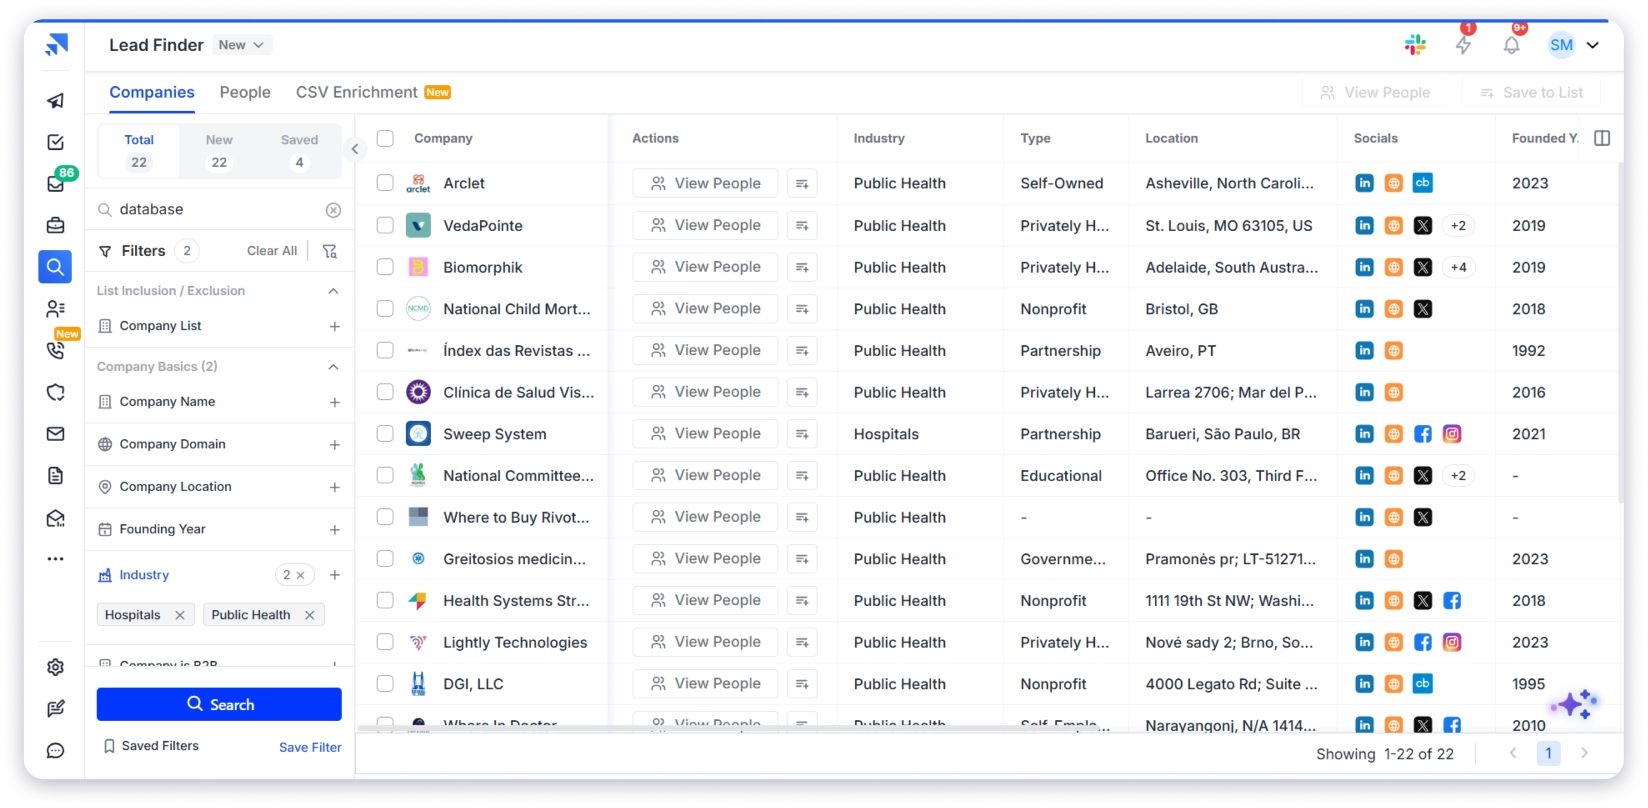Select the magnifier Lead Finder sidebar icon
The image size is (1648, 808).
coord(55,267)
